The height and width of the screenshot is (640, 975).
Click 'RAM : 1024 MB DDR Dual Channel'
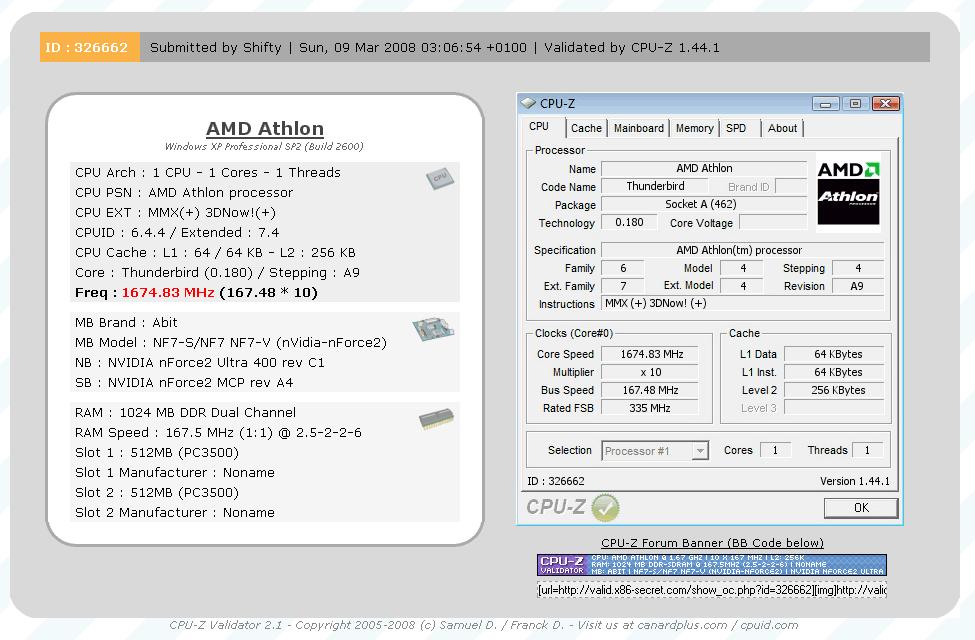[185, 412]
